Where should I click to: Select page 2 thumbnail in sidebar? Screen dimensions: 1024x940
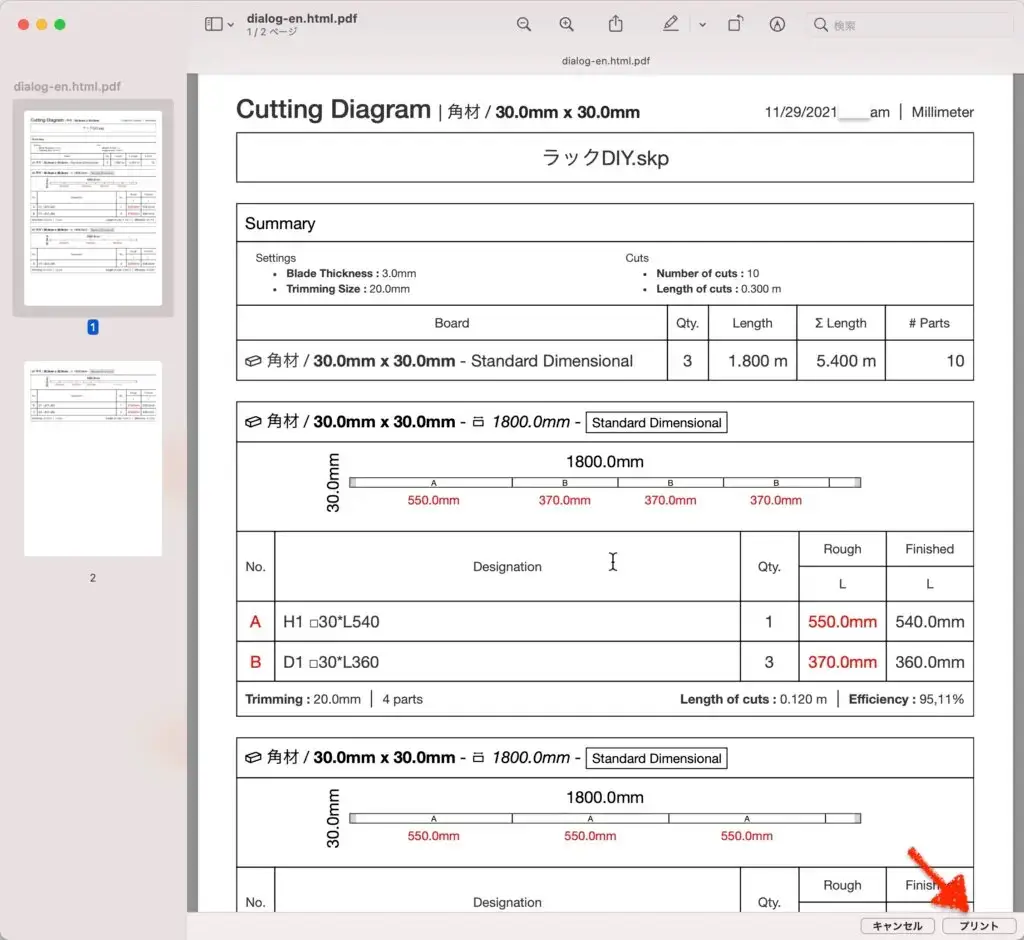(93, 459)
